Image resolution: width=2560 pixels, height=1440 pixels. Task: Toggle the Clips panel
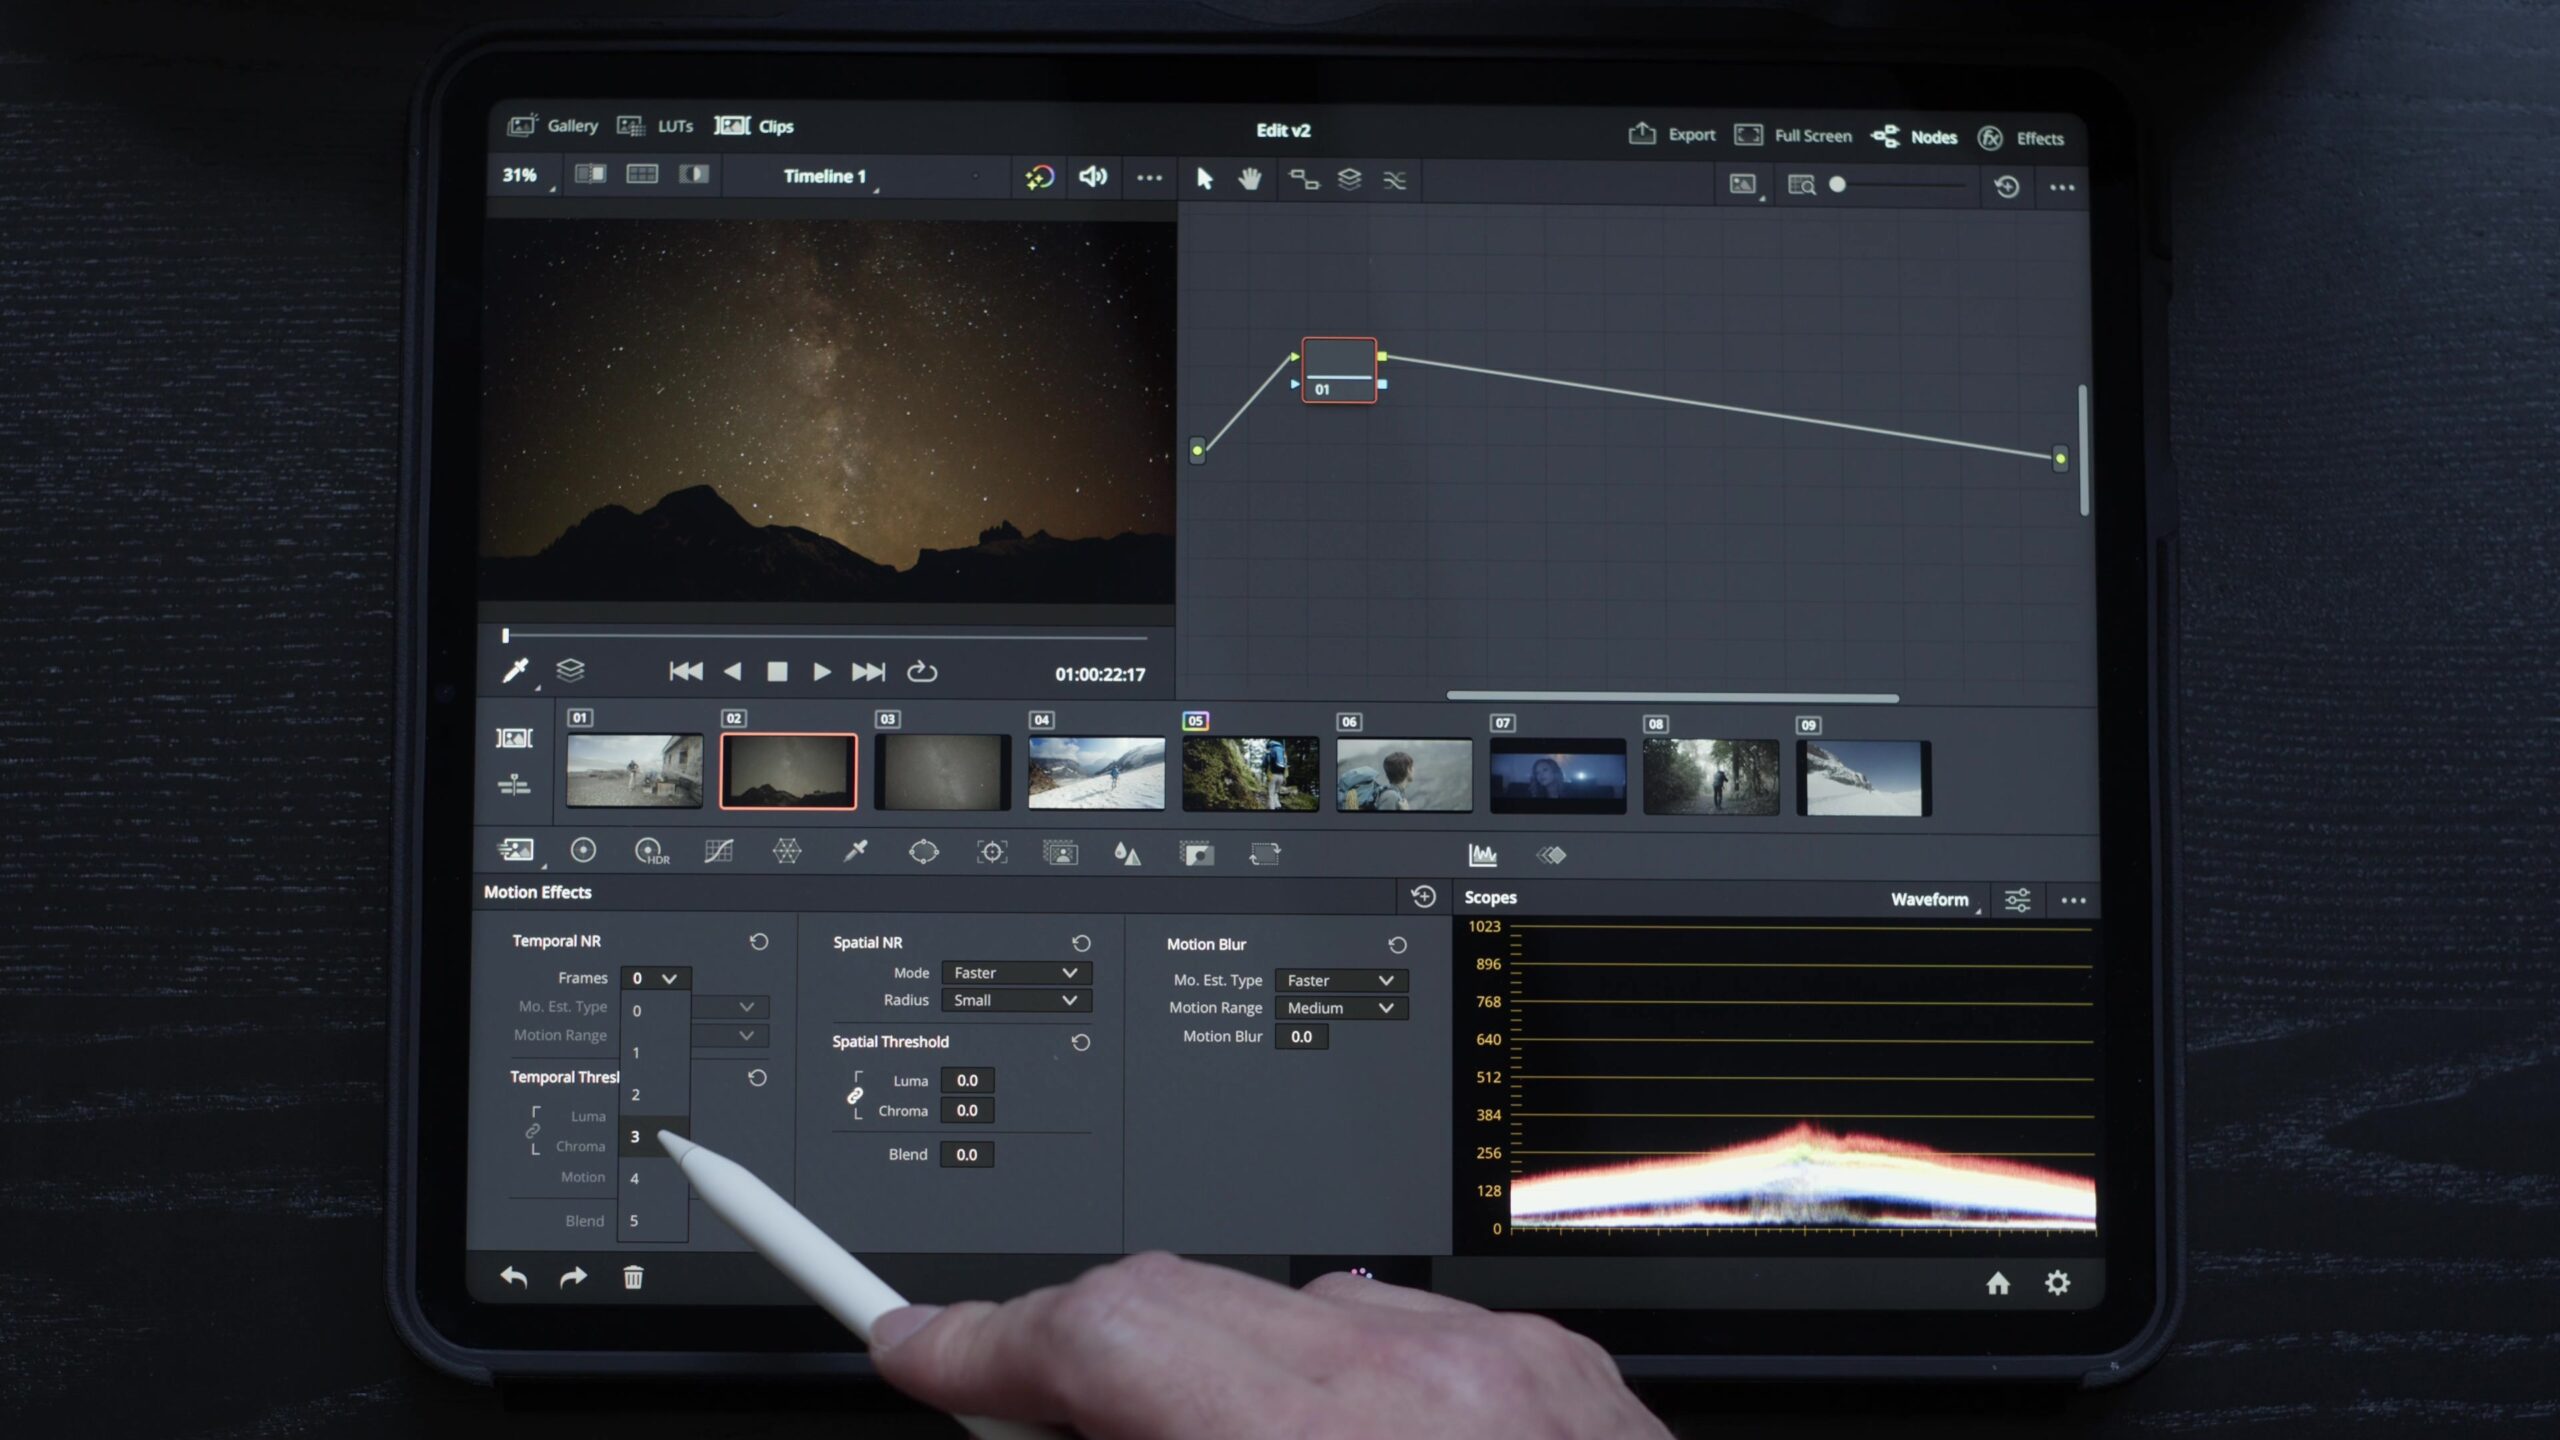pos(754,126)
